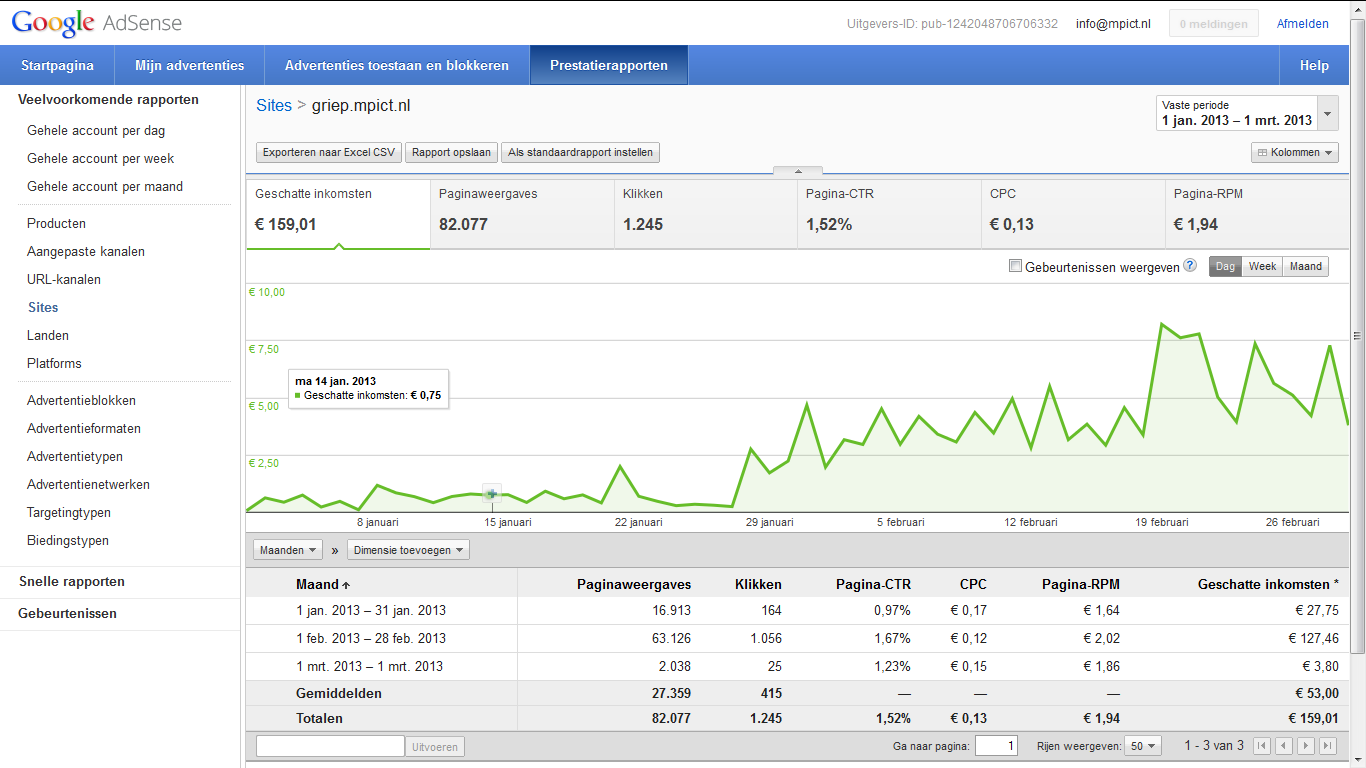Switch chart to Dag view
1366x768 pixels.
(x=1225, y=267)
